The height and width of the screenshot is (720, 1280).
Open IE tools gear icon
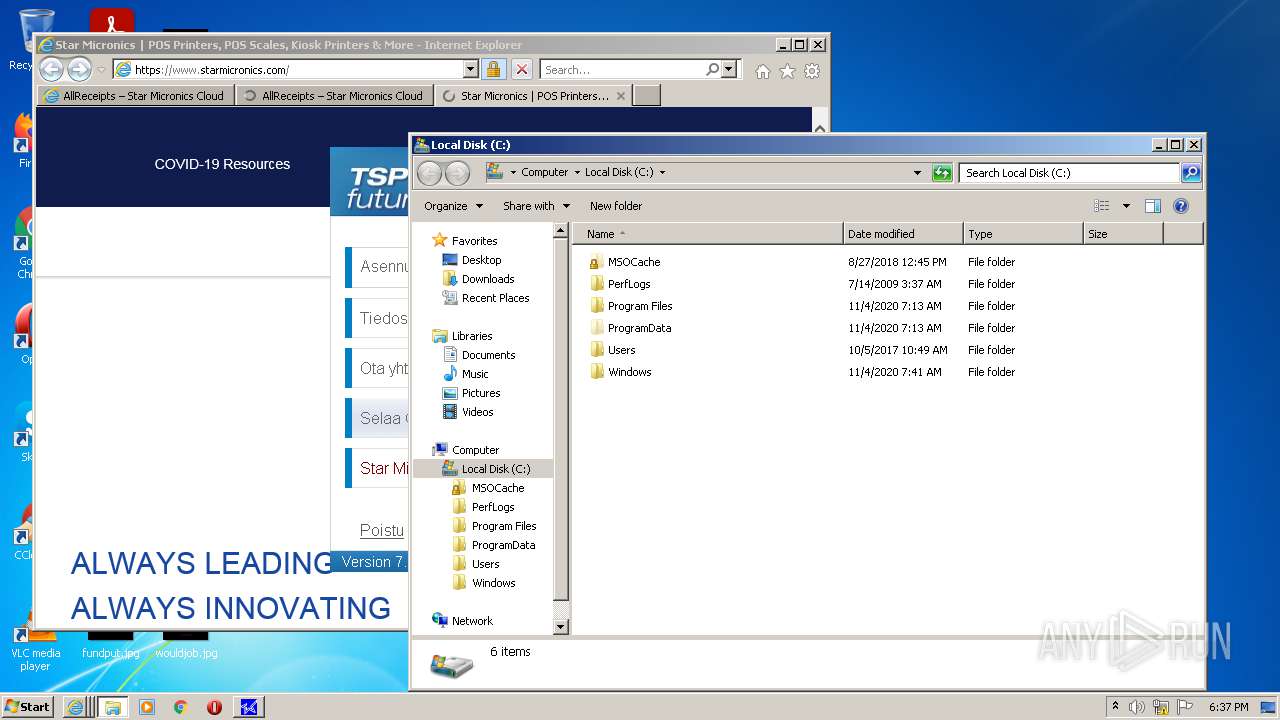coord(812,71)
